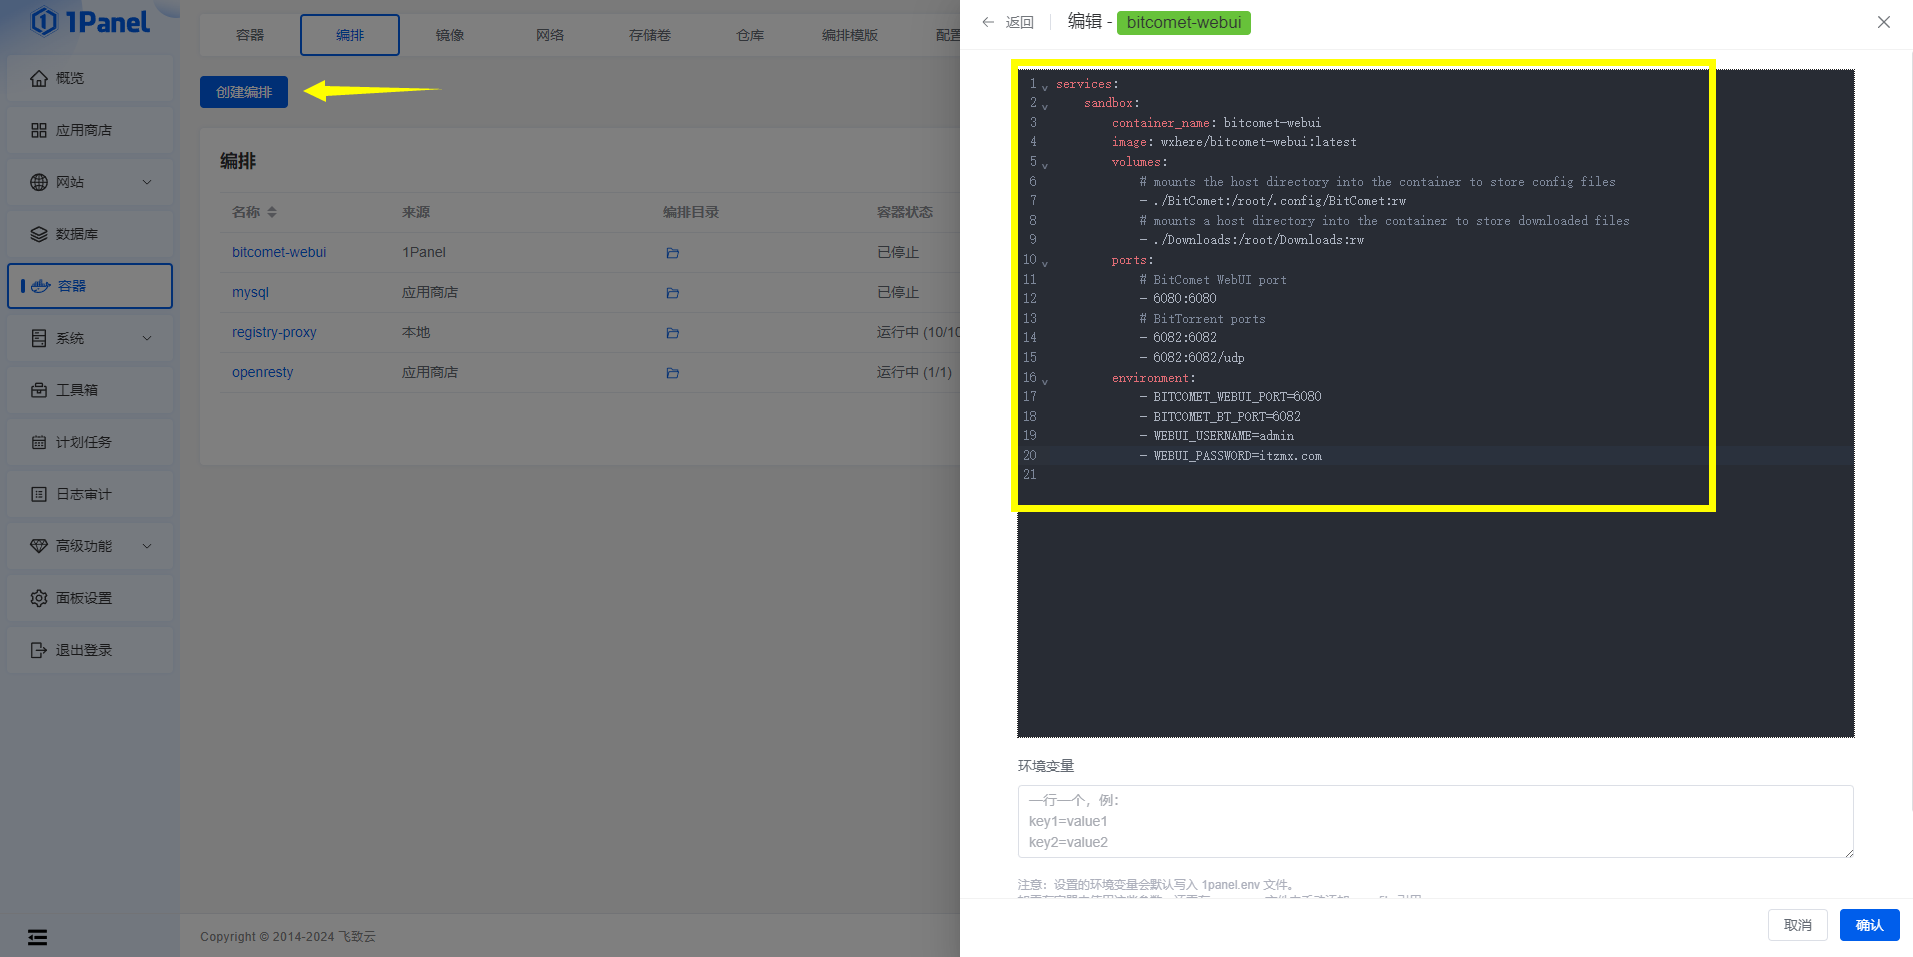Click the 返回 back arrow icon
This screenshot has width=1913, height=957.
[988, 22]
